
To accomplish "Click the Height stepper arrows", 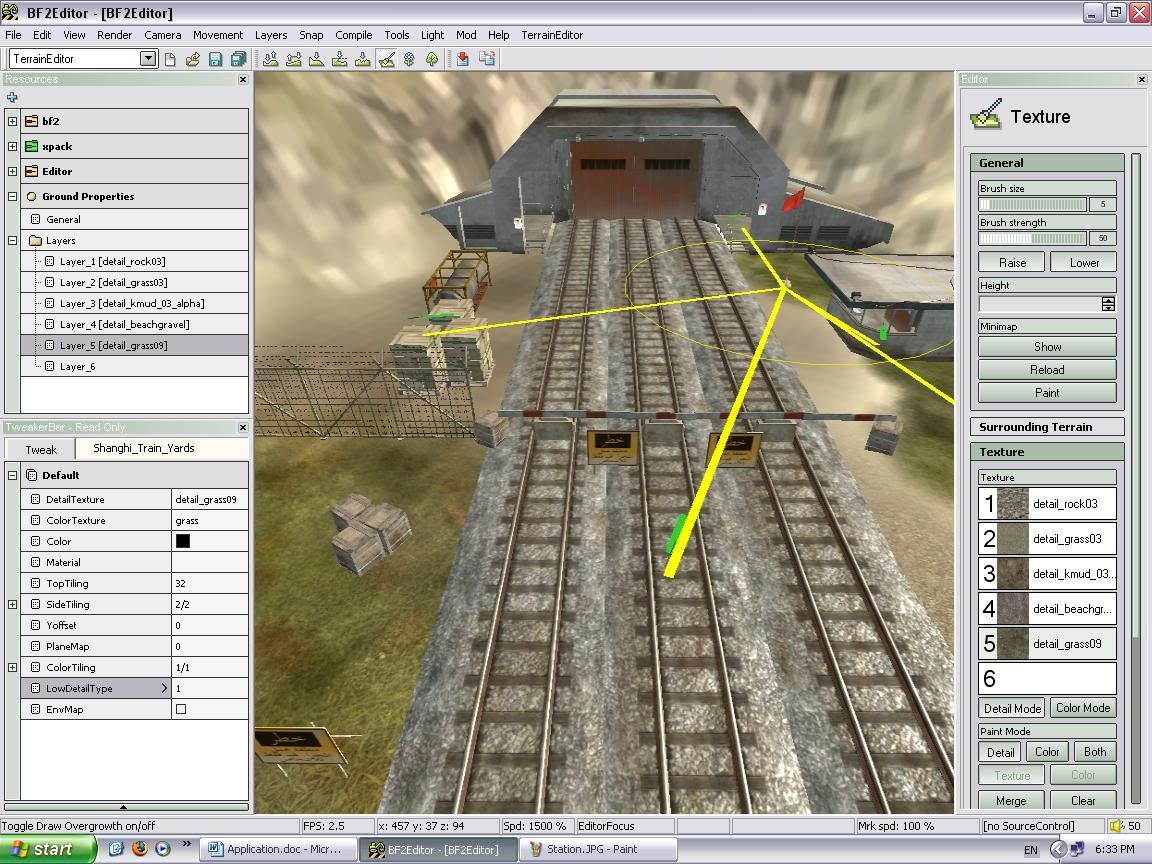I will coord(1108,304).
